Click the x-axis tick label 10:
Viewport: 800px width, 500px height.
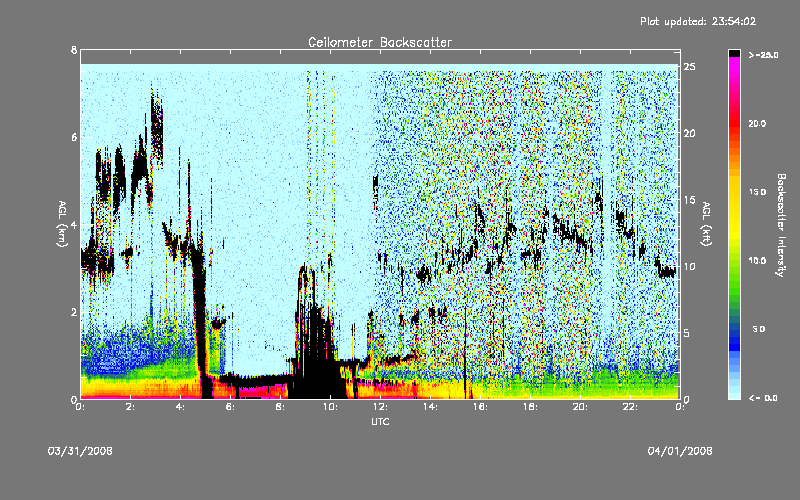point(331,407)
